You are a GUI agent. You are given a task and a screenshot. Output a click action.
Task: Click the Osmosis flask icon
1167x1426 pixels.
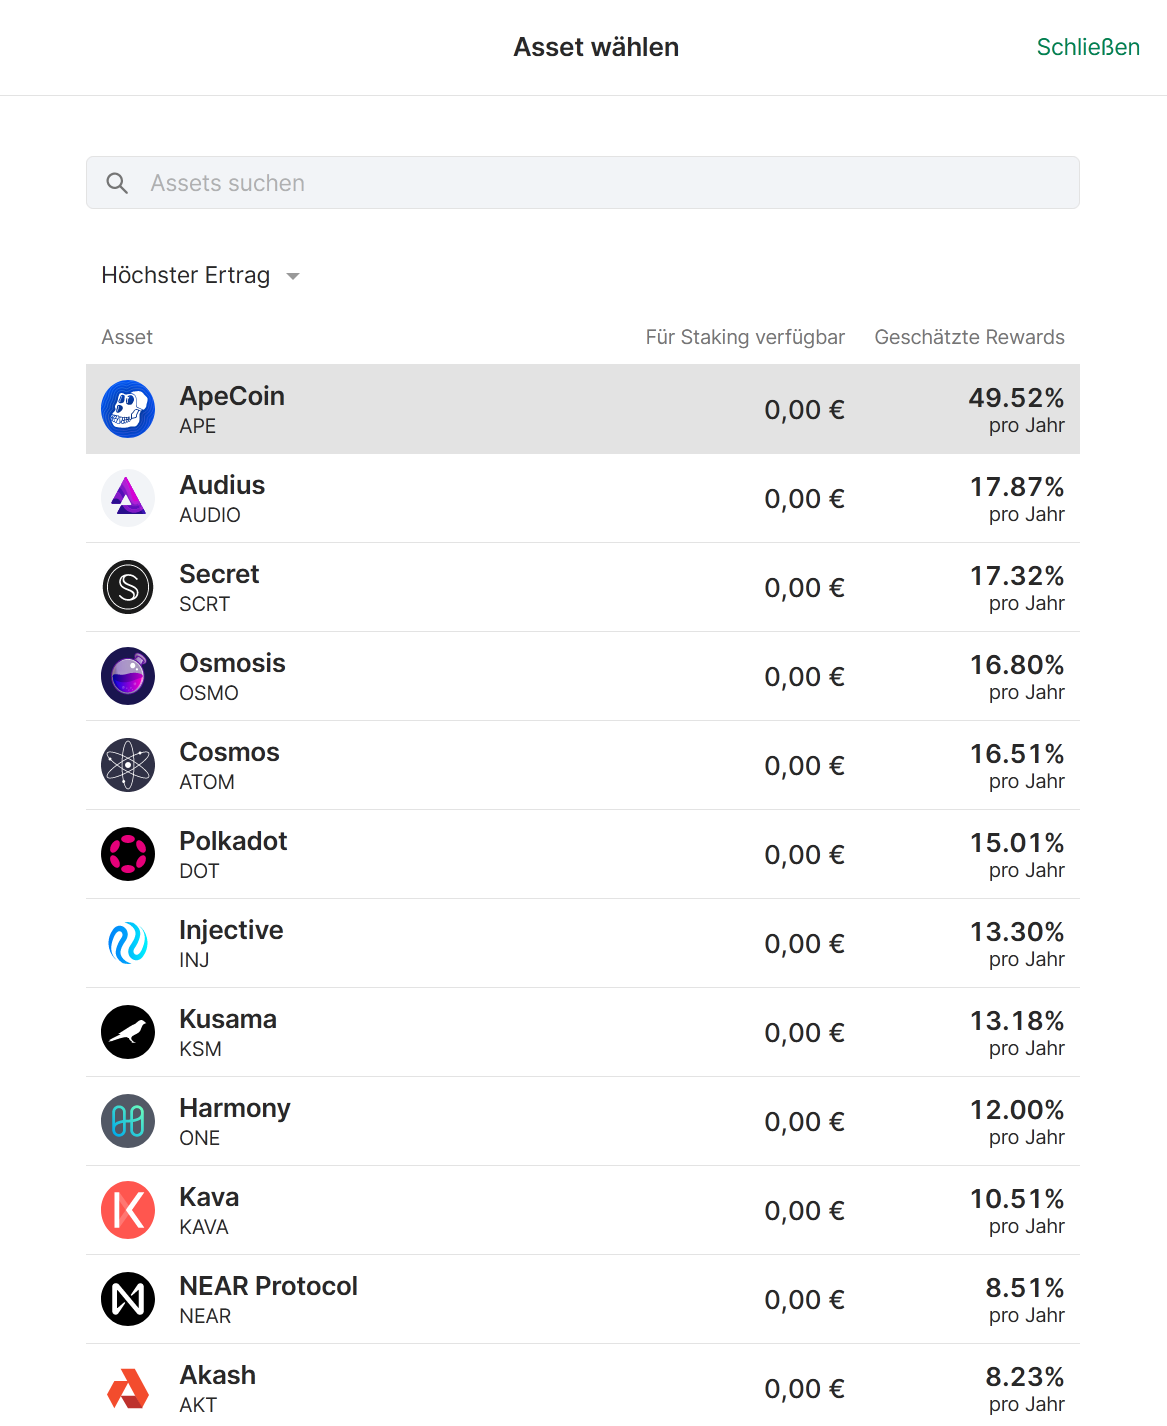point(128,676)
